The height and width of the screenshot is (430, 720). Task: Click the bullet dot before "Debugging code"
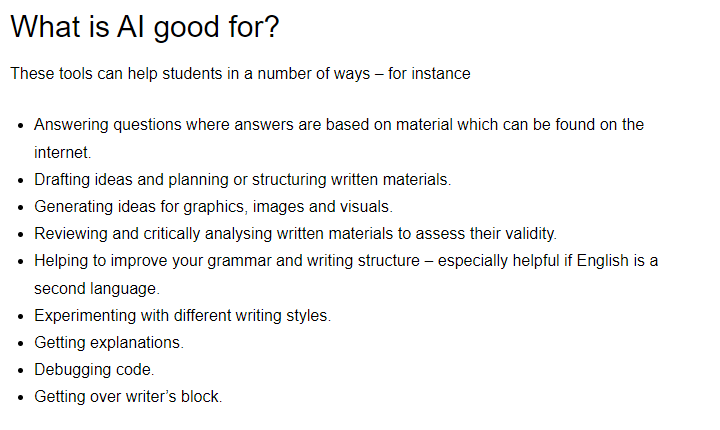(x=21, y=370)
